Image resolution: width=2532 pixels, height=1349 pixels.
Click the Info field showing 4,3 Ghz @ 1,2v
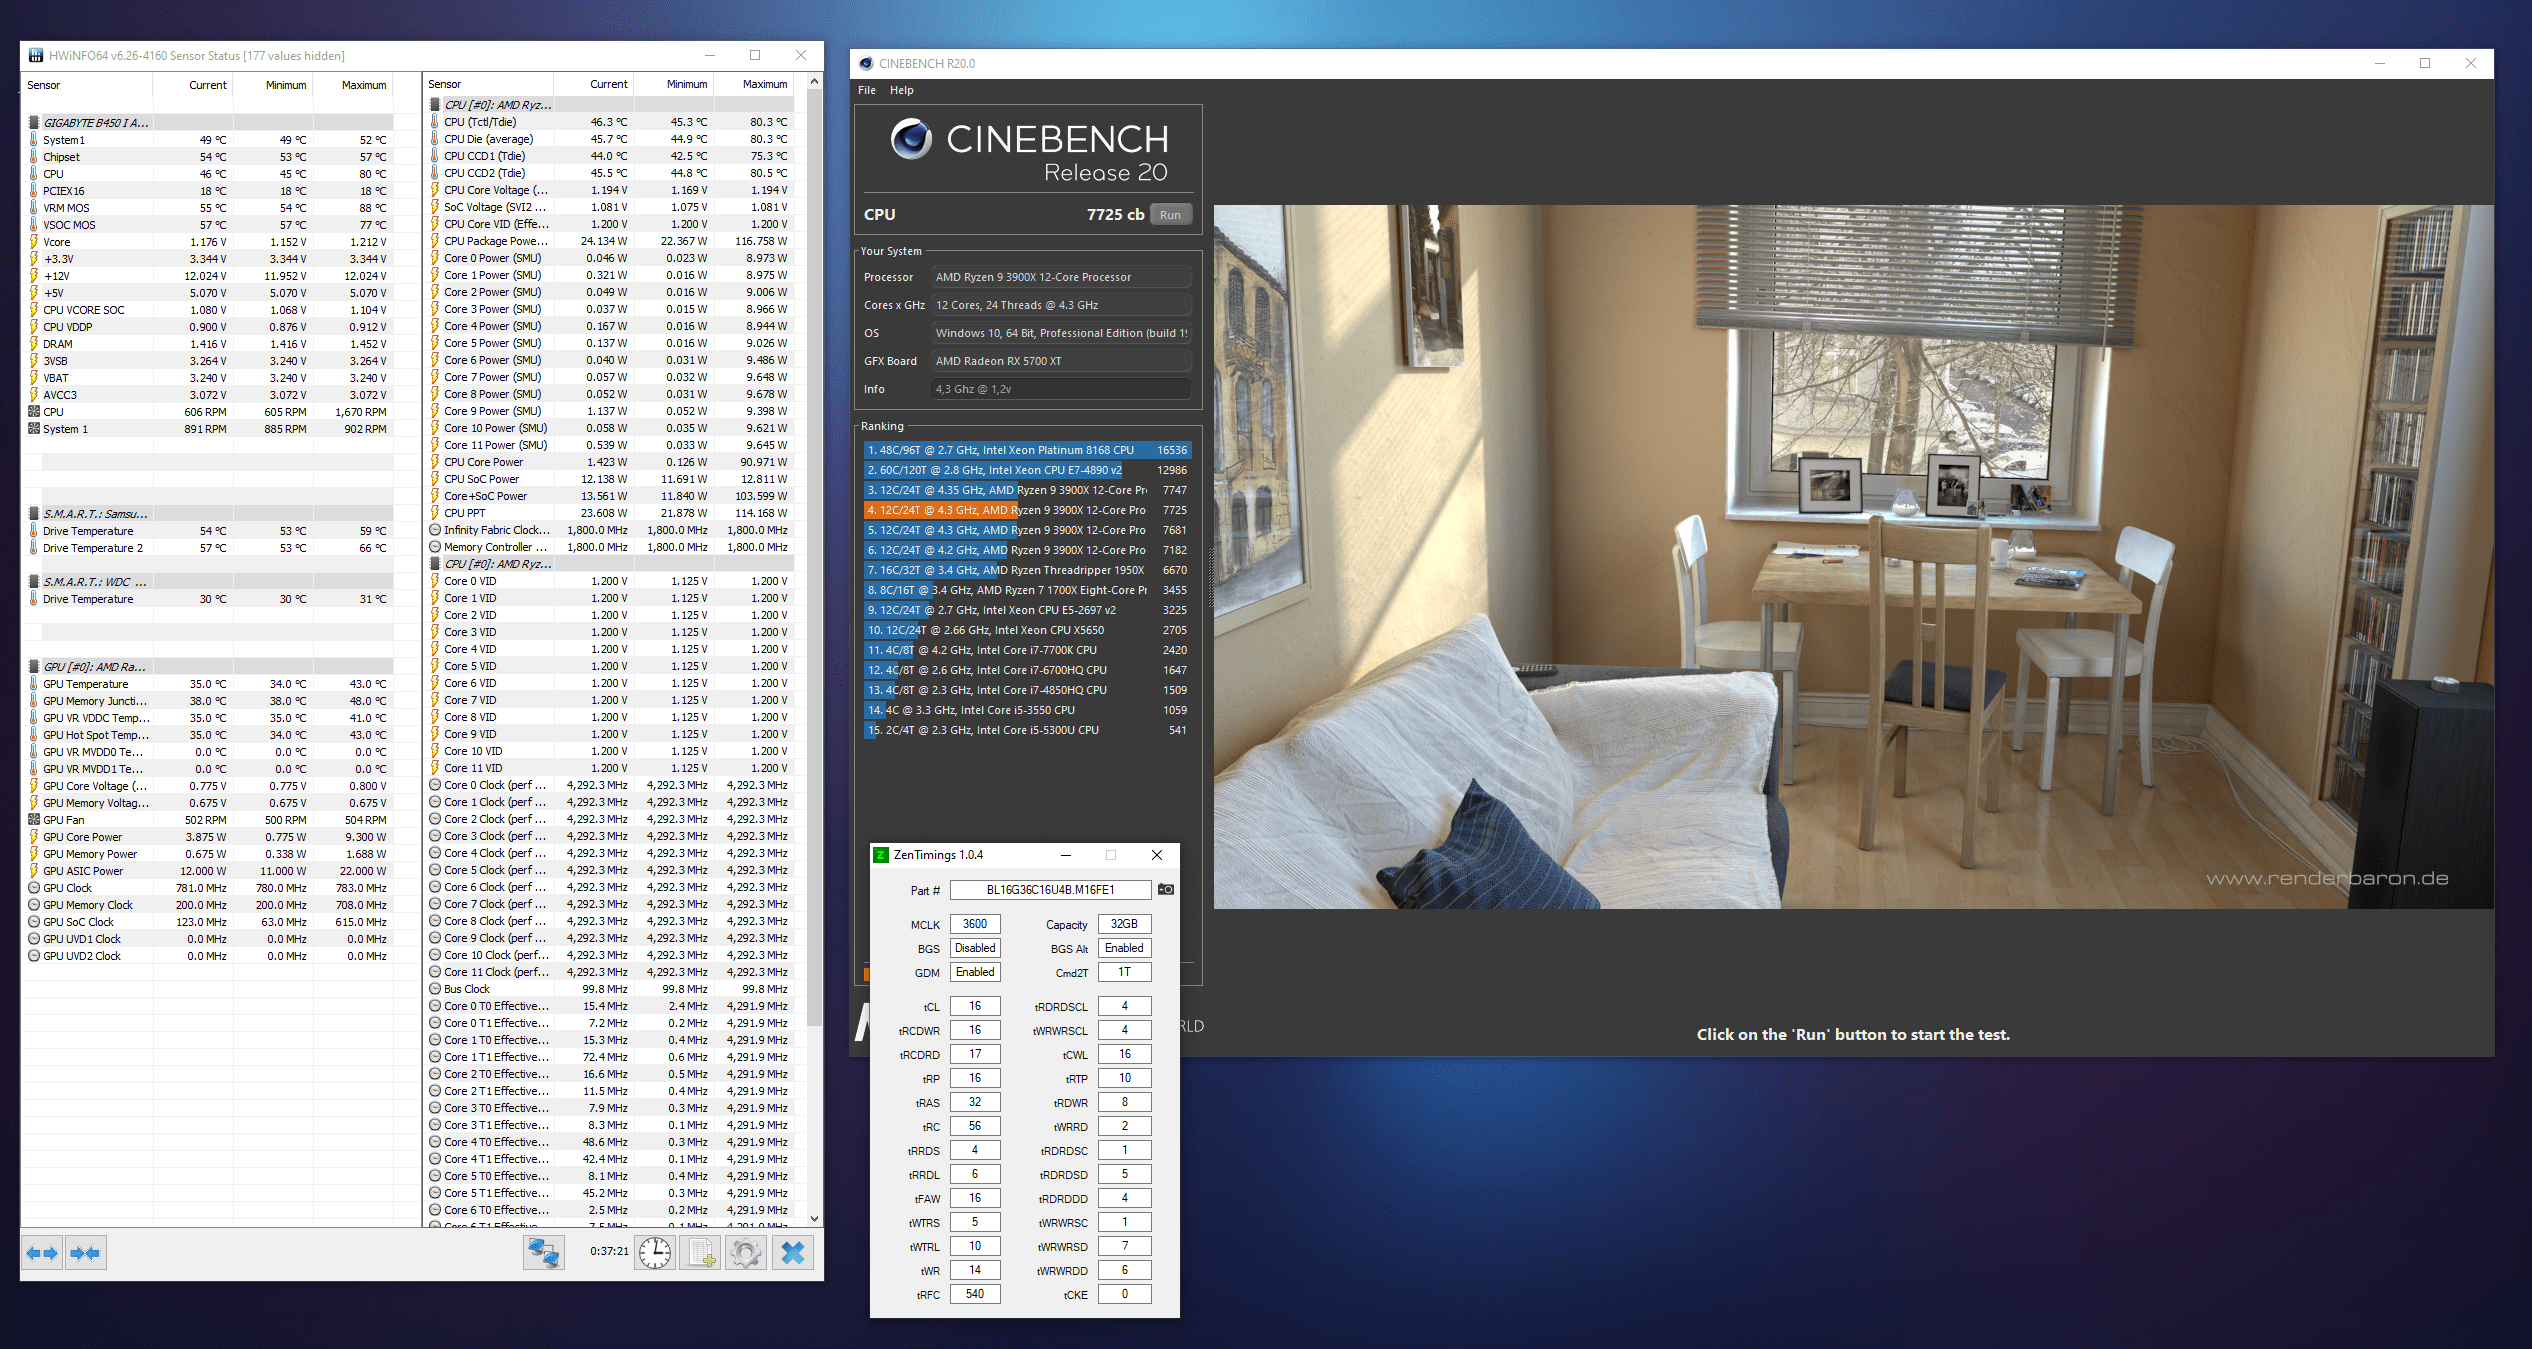coord(1061,389)
